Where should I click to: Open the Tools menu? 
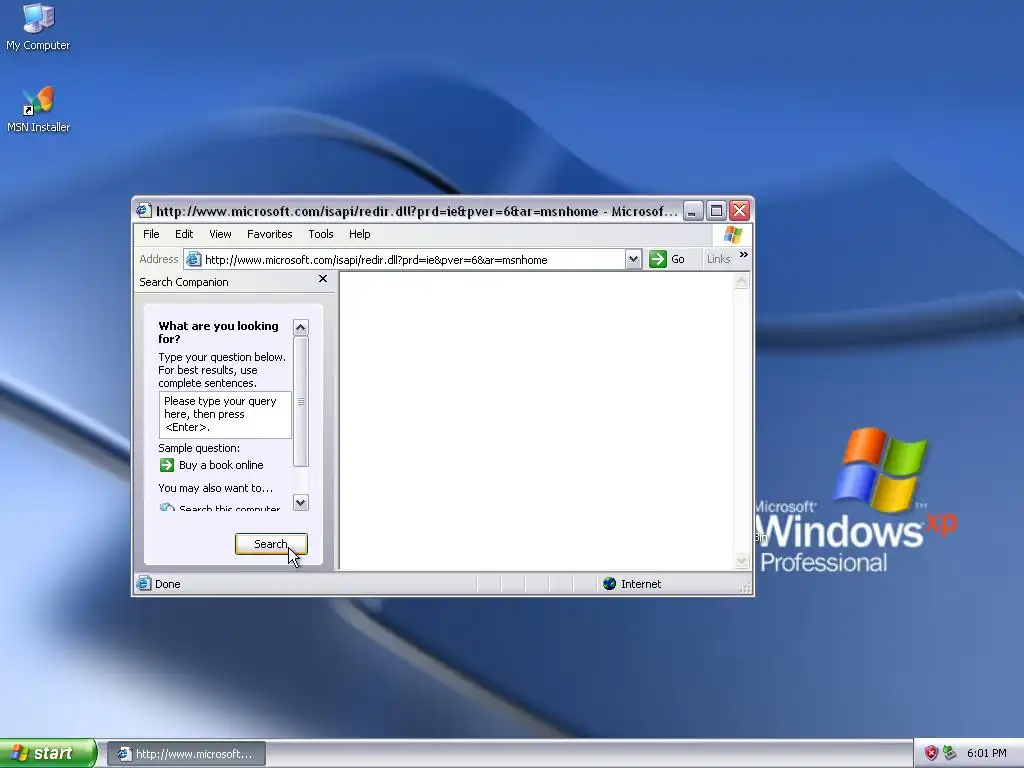(321, 234)
